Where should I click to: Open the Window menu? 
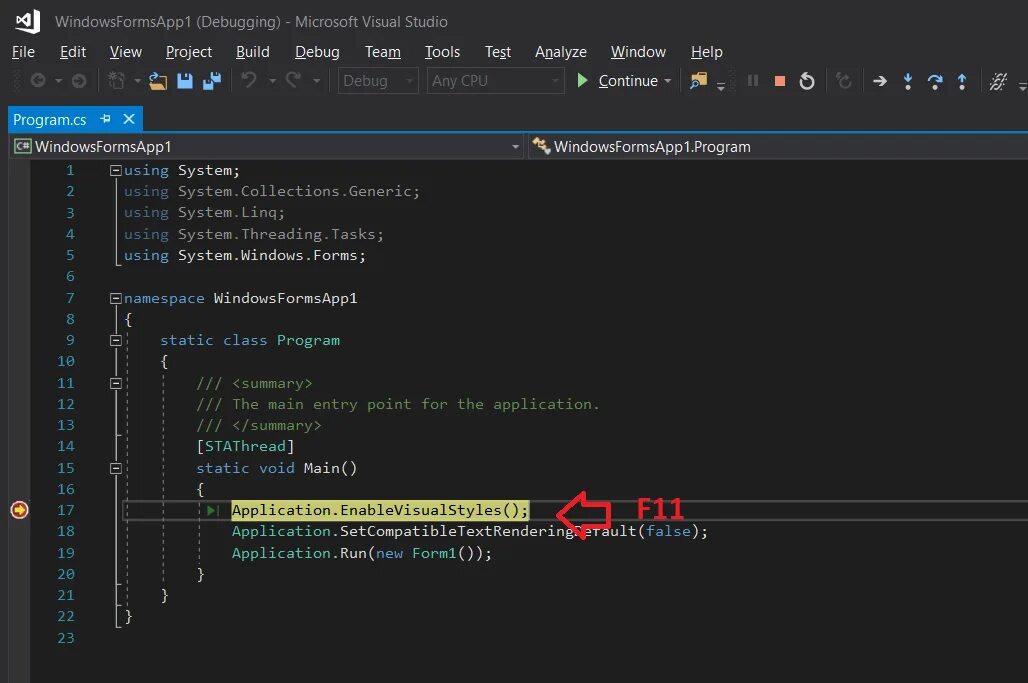[638, 52]
